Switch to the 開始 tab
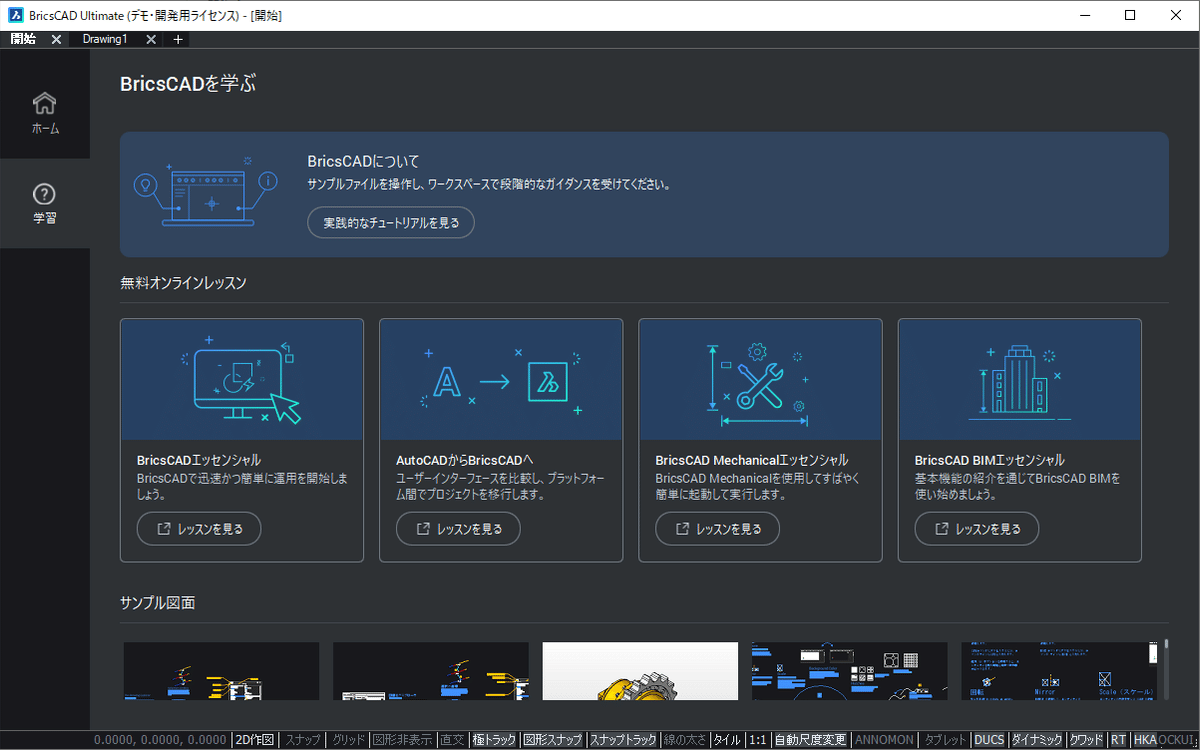 tap(24, 39)
